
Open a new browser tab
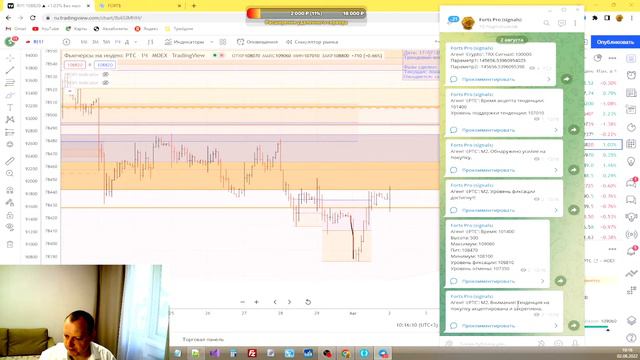click(x=194, y=6)
